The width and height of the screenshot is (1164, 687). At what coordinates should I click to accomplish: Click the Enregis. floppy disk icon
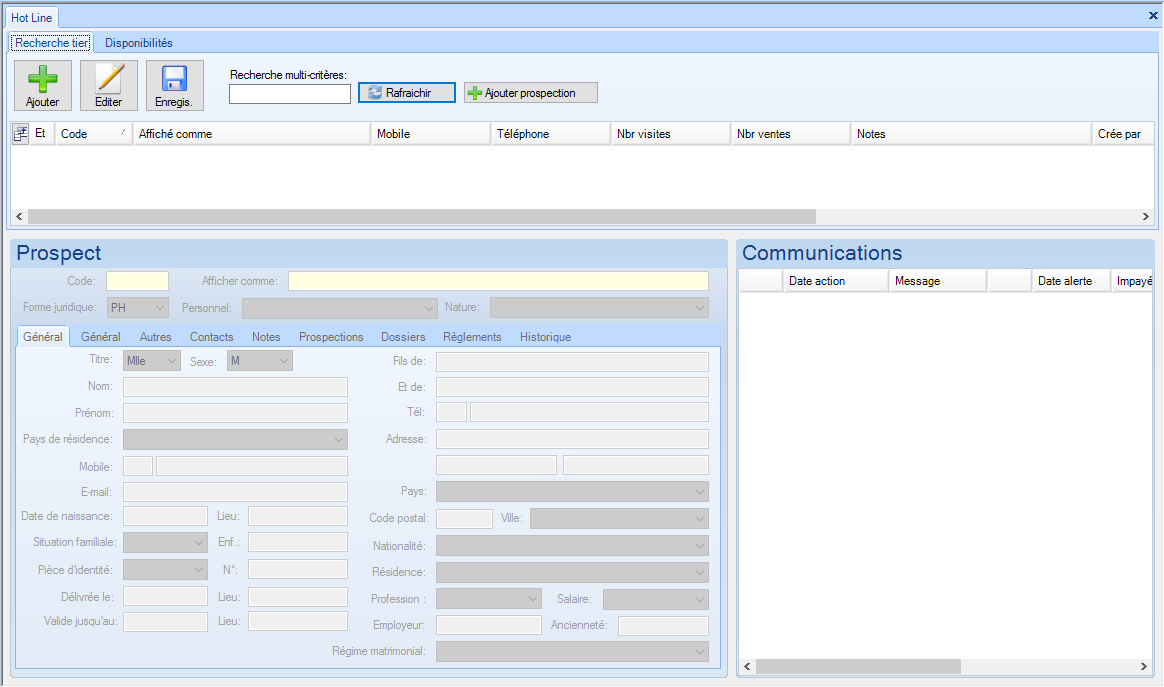tap(174, 79)
